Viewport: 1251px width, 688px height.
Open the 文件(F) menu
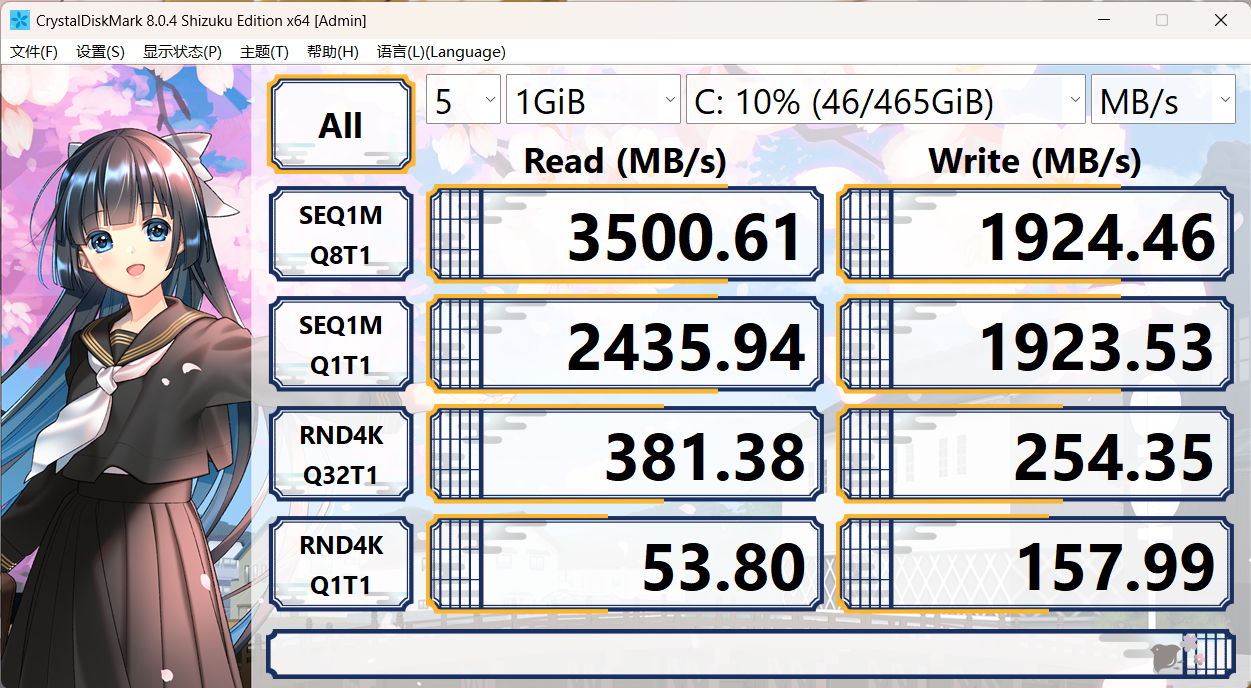pos(34,52)
